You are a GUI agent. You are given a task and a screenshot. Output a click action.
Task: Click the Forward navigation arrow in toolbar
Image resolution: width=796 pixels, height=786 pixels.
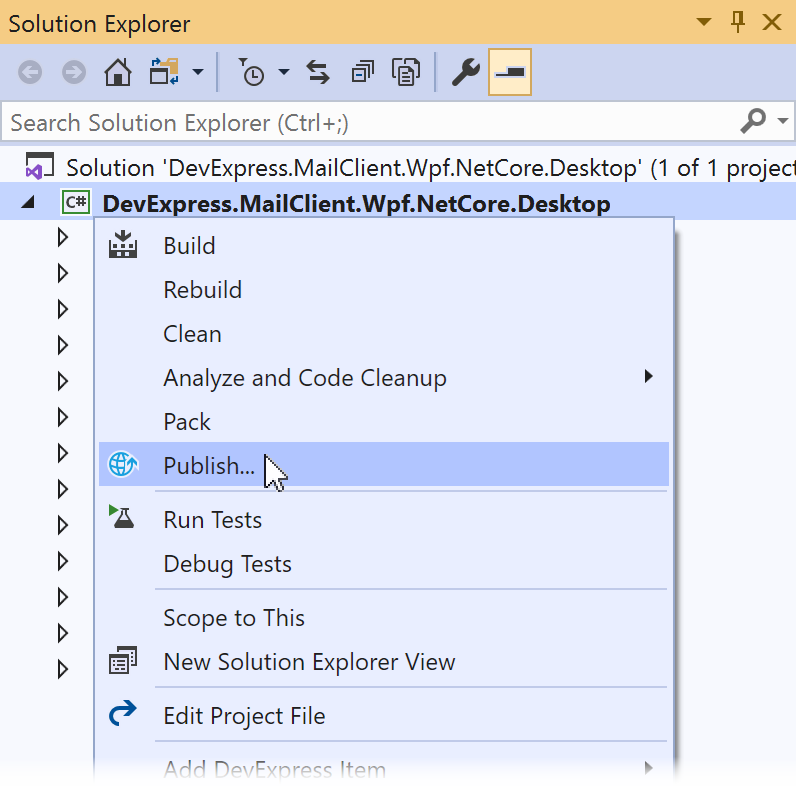pyautogui.click(x=74, y=72)
